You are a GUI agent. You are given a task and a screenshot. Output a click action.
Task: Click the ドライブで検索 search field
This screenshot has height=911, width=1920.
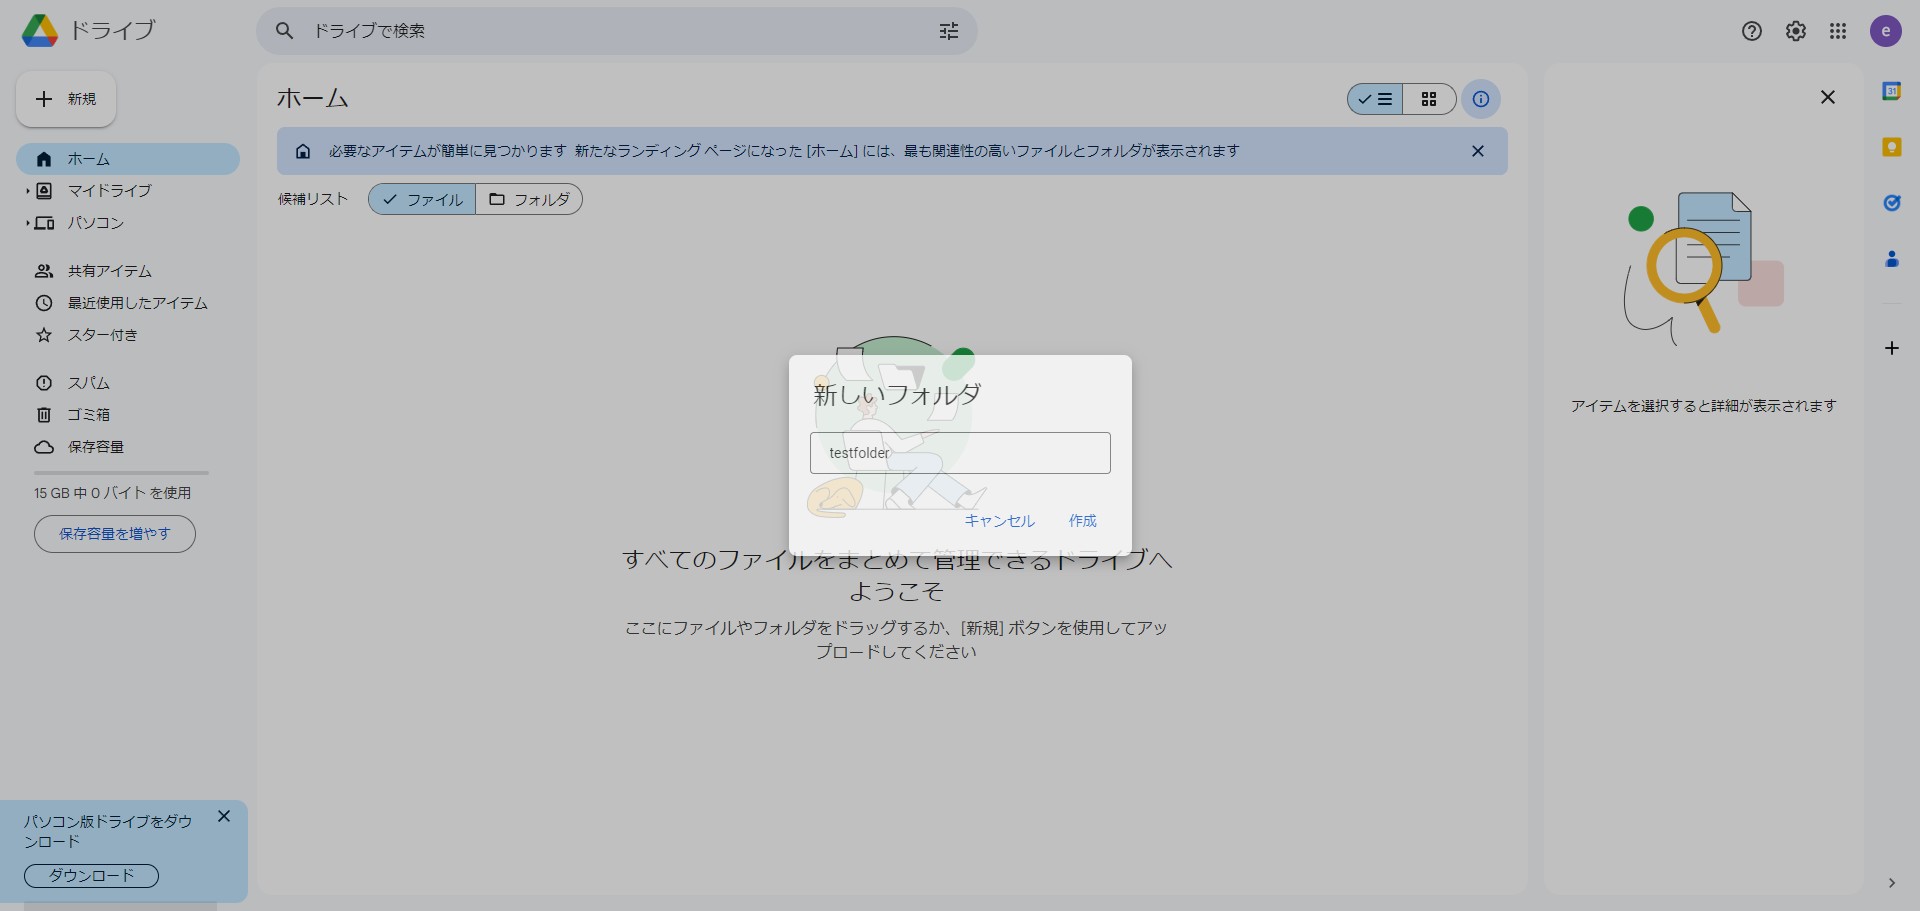pos(617,31)
